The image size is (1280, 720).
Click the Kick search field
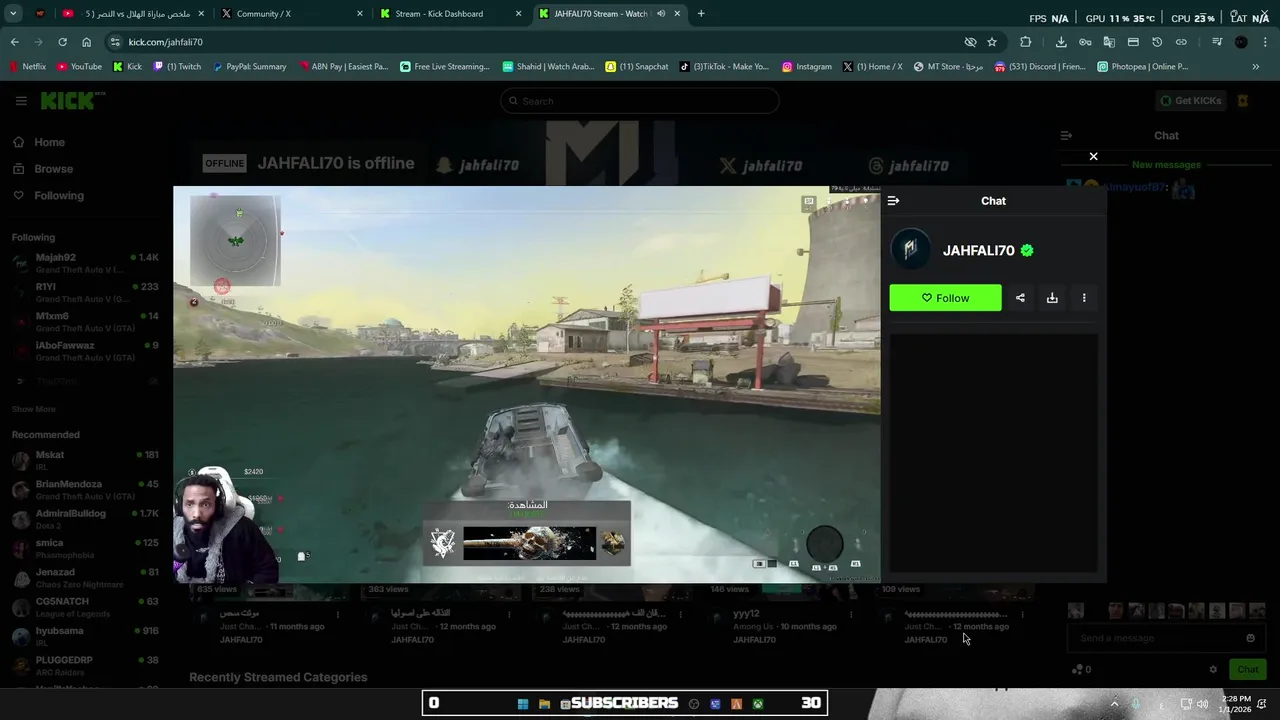640,101
